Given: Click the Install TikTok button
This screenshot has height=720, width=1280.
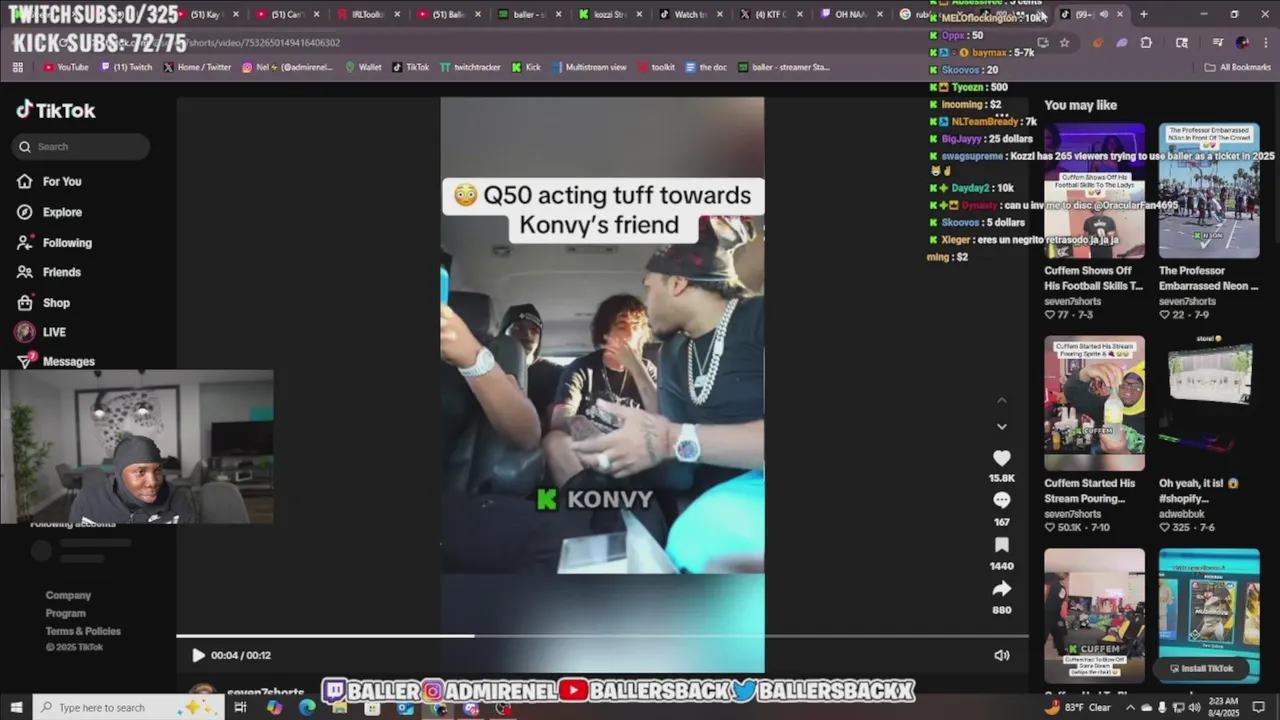Looking at the screenshot, I should tap(1200, 668).
